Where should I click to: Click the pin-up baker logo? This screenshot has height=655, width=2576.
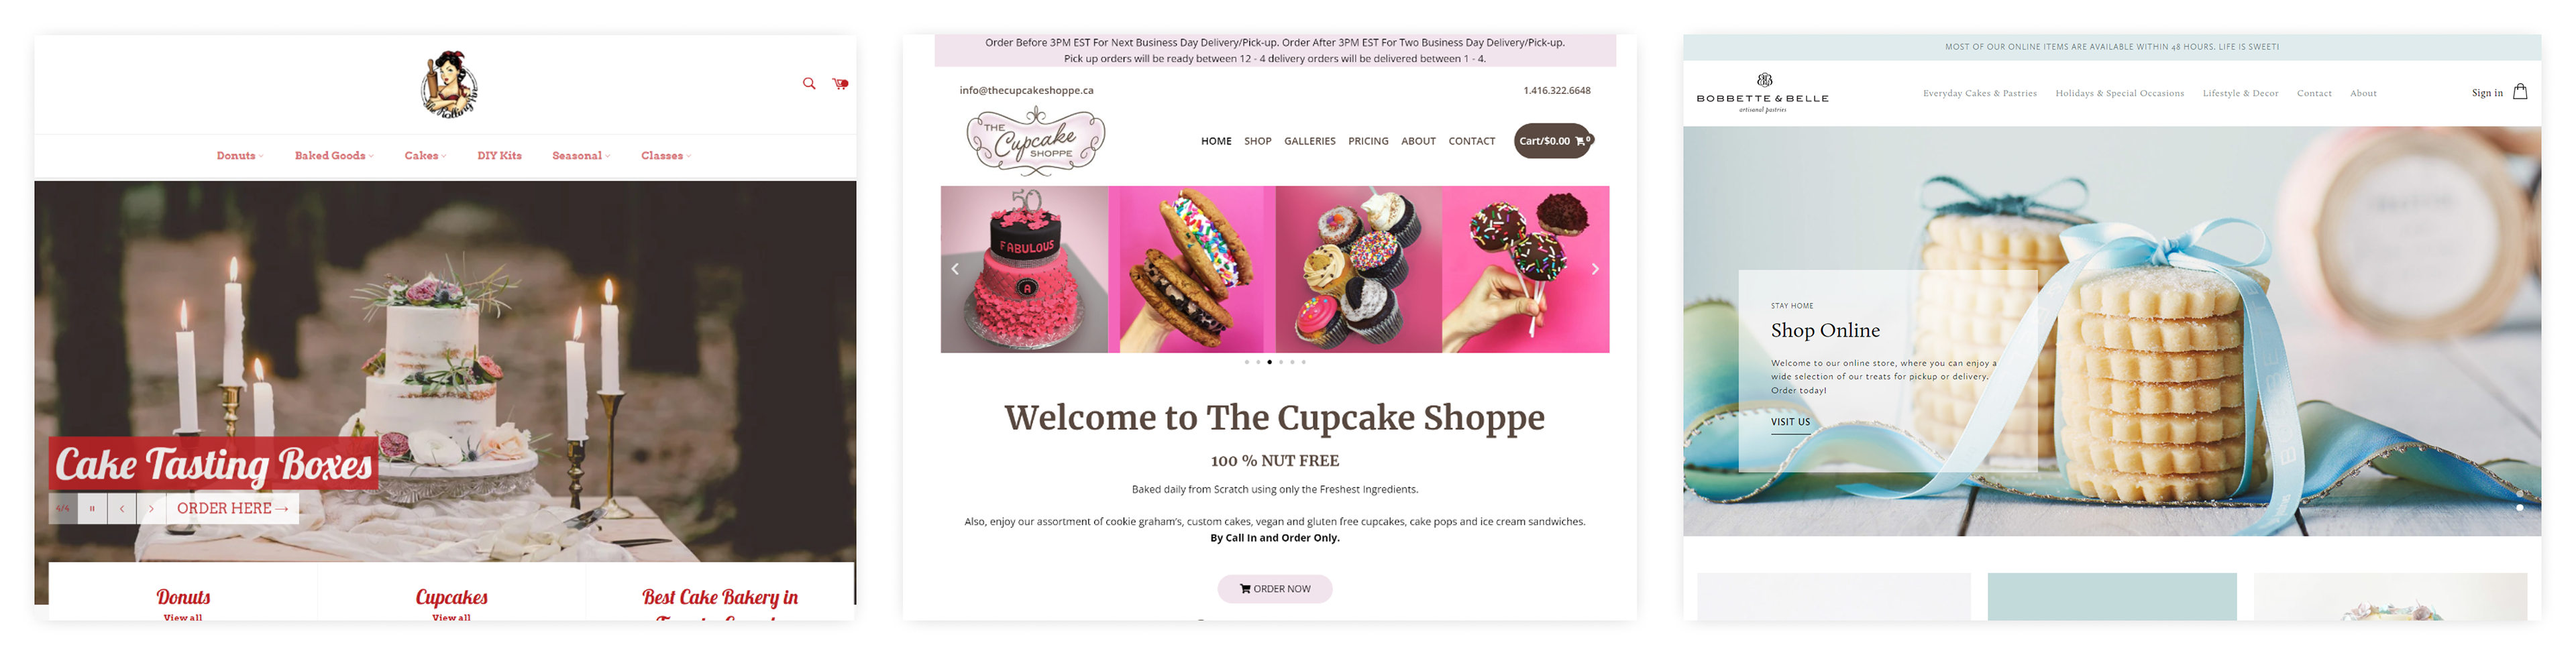click(449, 84)
